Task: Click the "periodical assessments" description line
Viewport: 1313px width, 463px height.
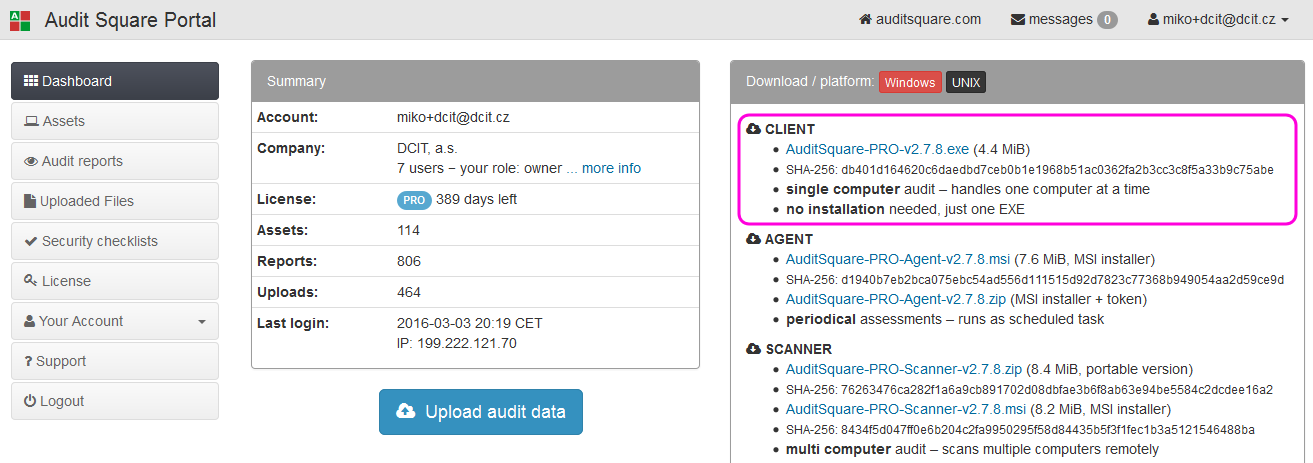Action: 945,319
